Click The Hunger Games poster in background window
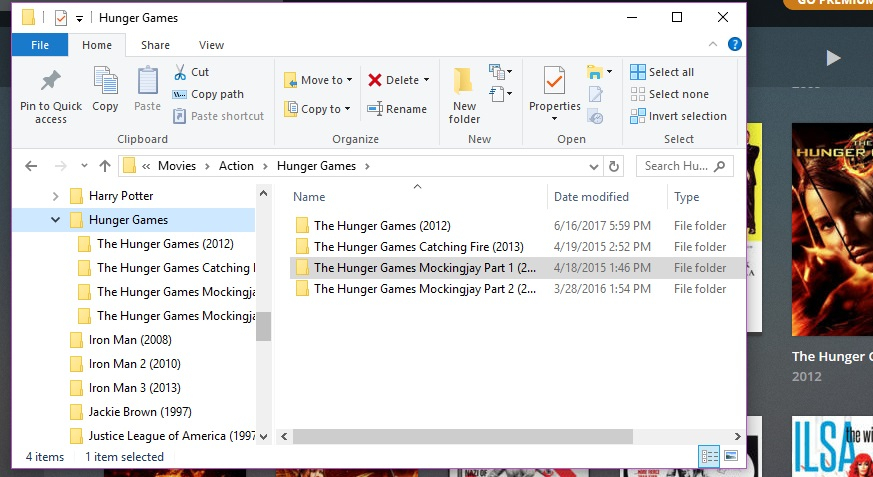 pyautogui.click(x=832, y=229)
